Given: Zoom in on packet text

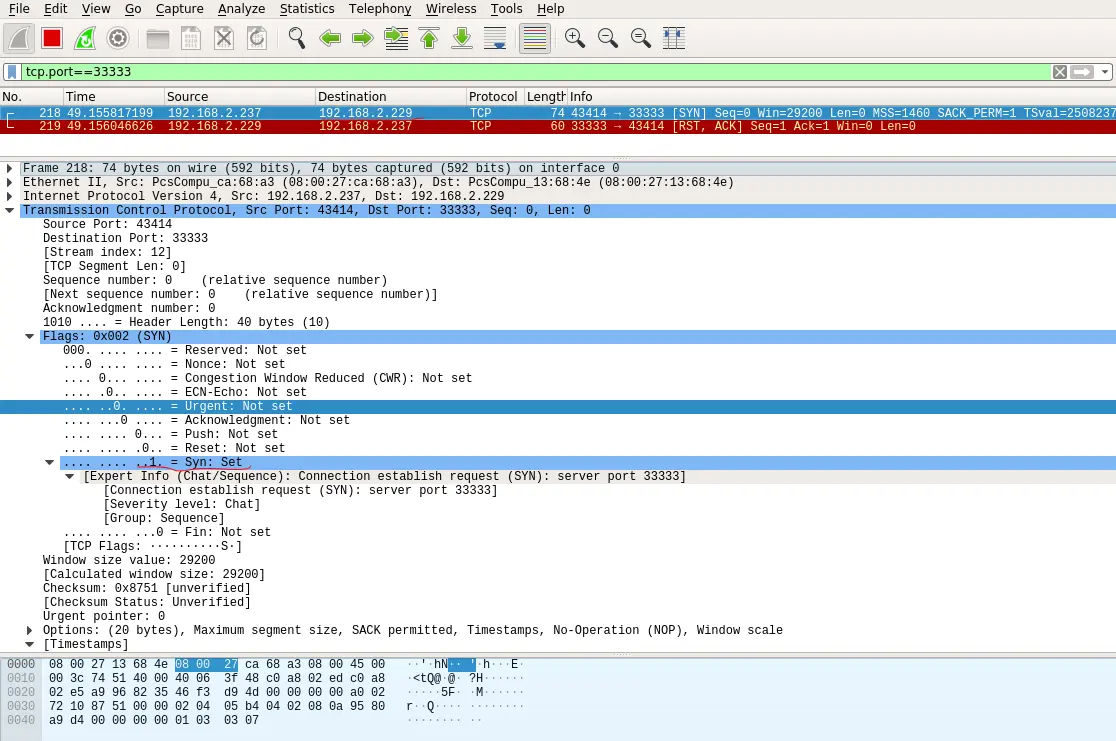Looking at the screenshot, I should click(574, 38).
